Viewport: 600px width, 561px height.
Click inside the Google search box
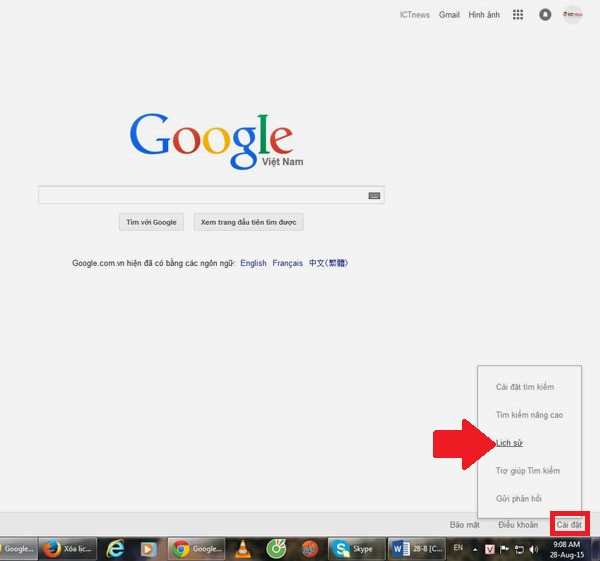pyautogui.click(x=211, y=195)
